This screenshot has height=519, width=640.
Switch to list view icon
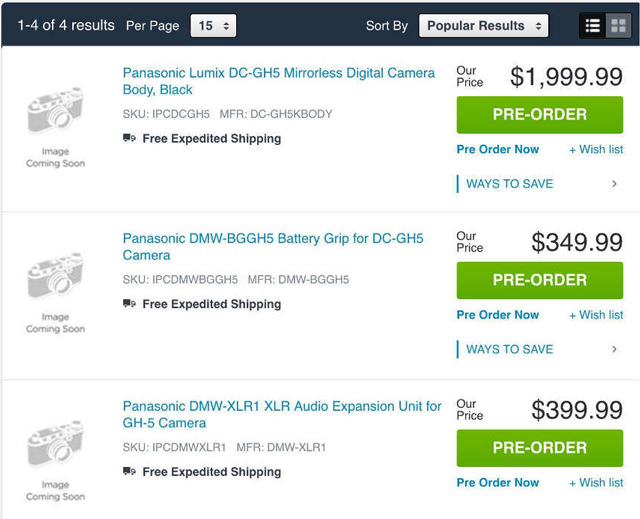click(593, 26)
